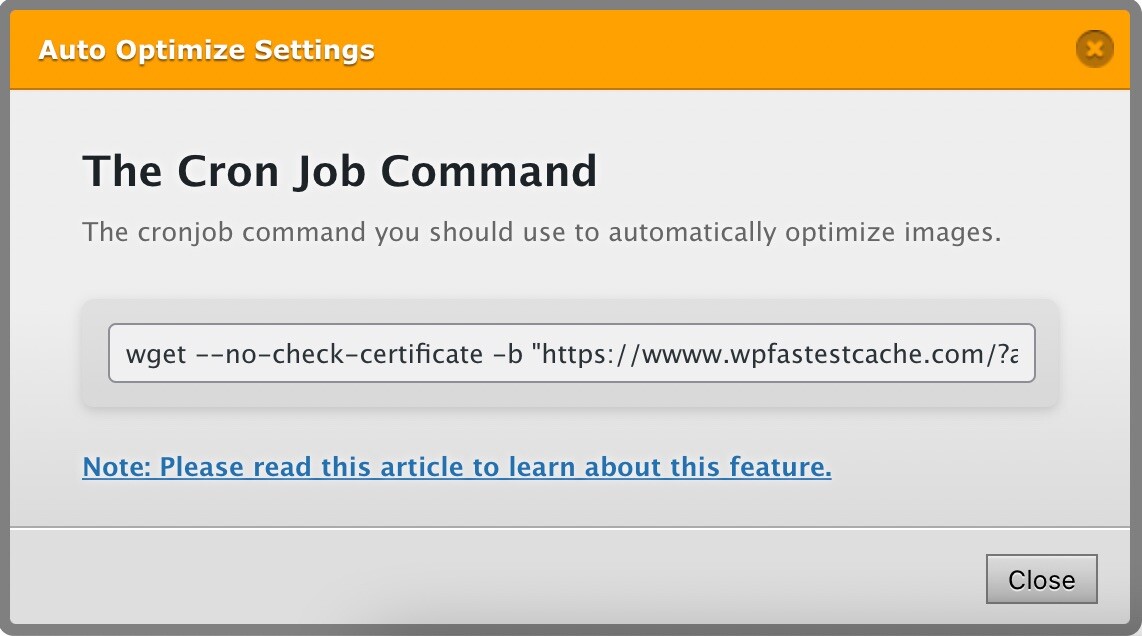The image size is (1142, 636).
Task: Click the word 'Command' in the heading
Action: 489,171
